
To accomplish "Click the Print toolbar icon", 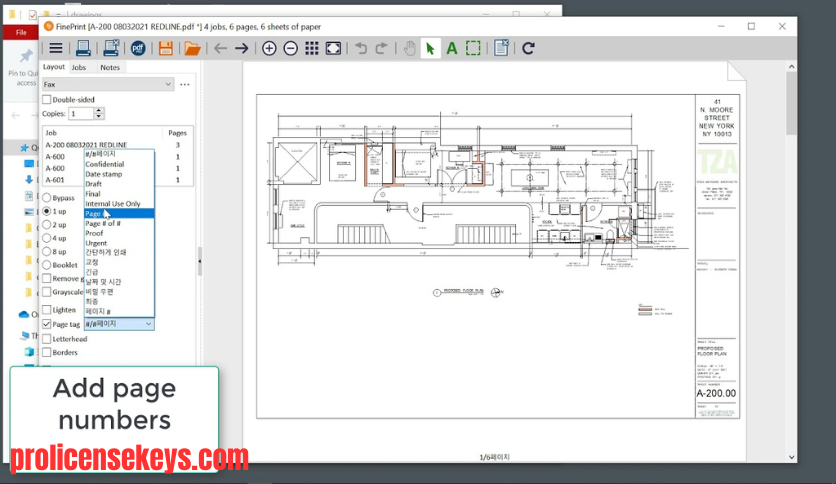I will (83, 49).
